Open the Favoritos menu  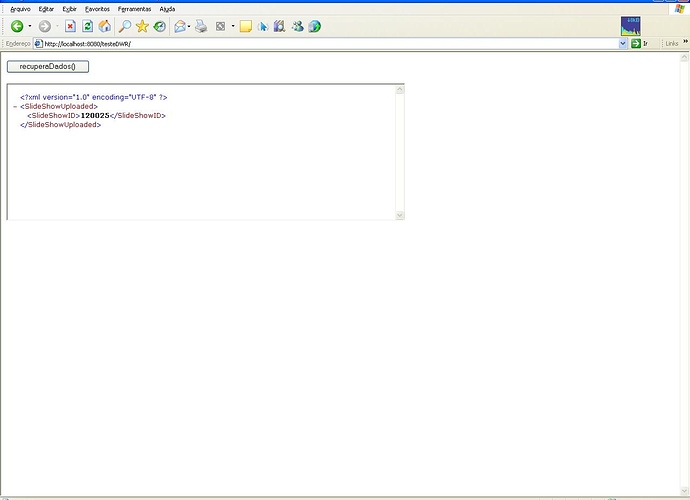97,9
